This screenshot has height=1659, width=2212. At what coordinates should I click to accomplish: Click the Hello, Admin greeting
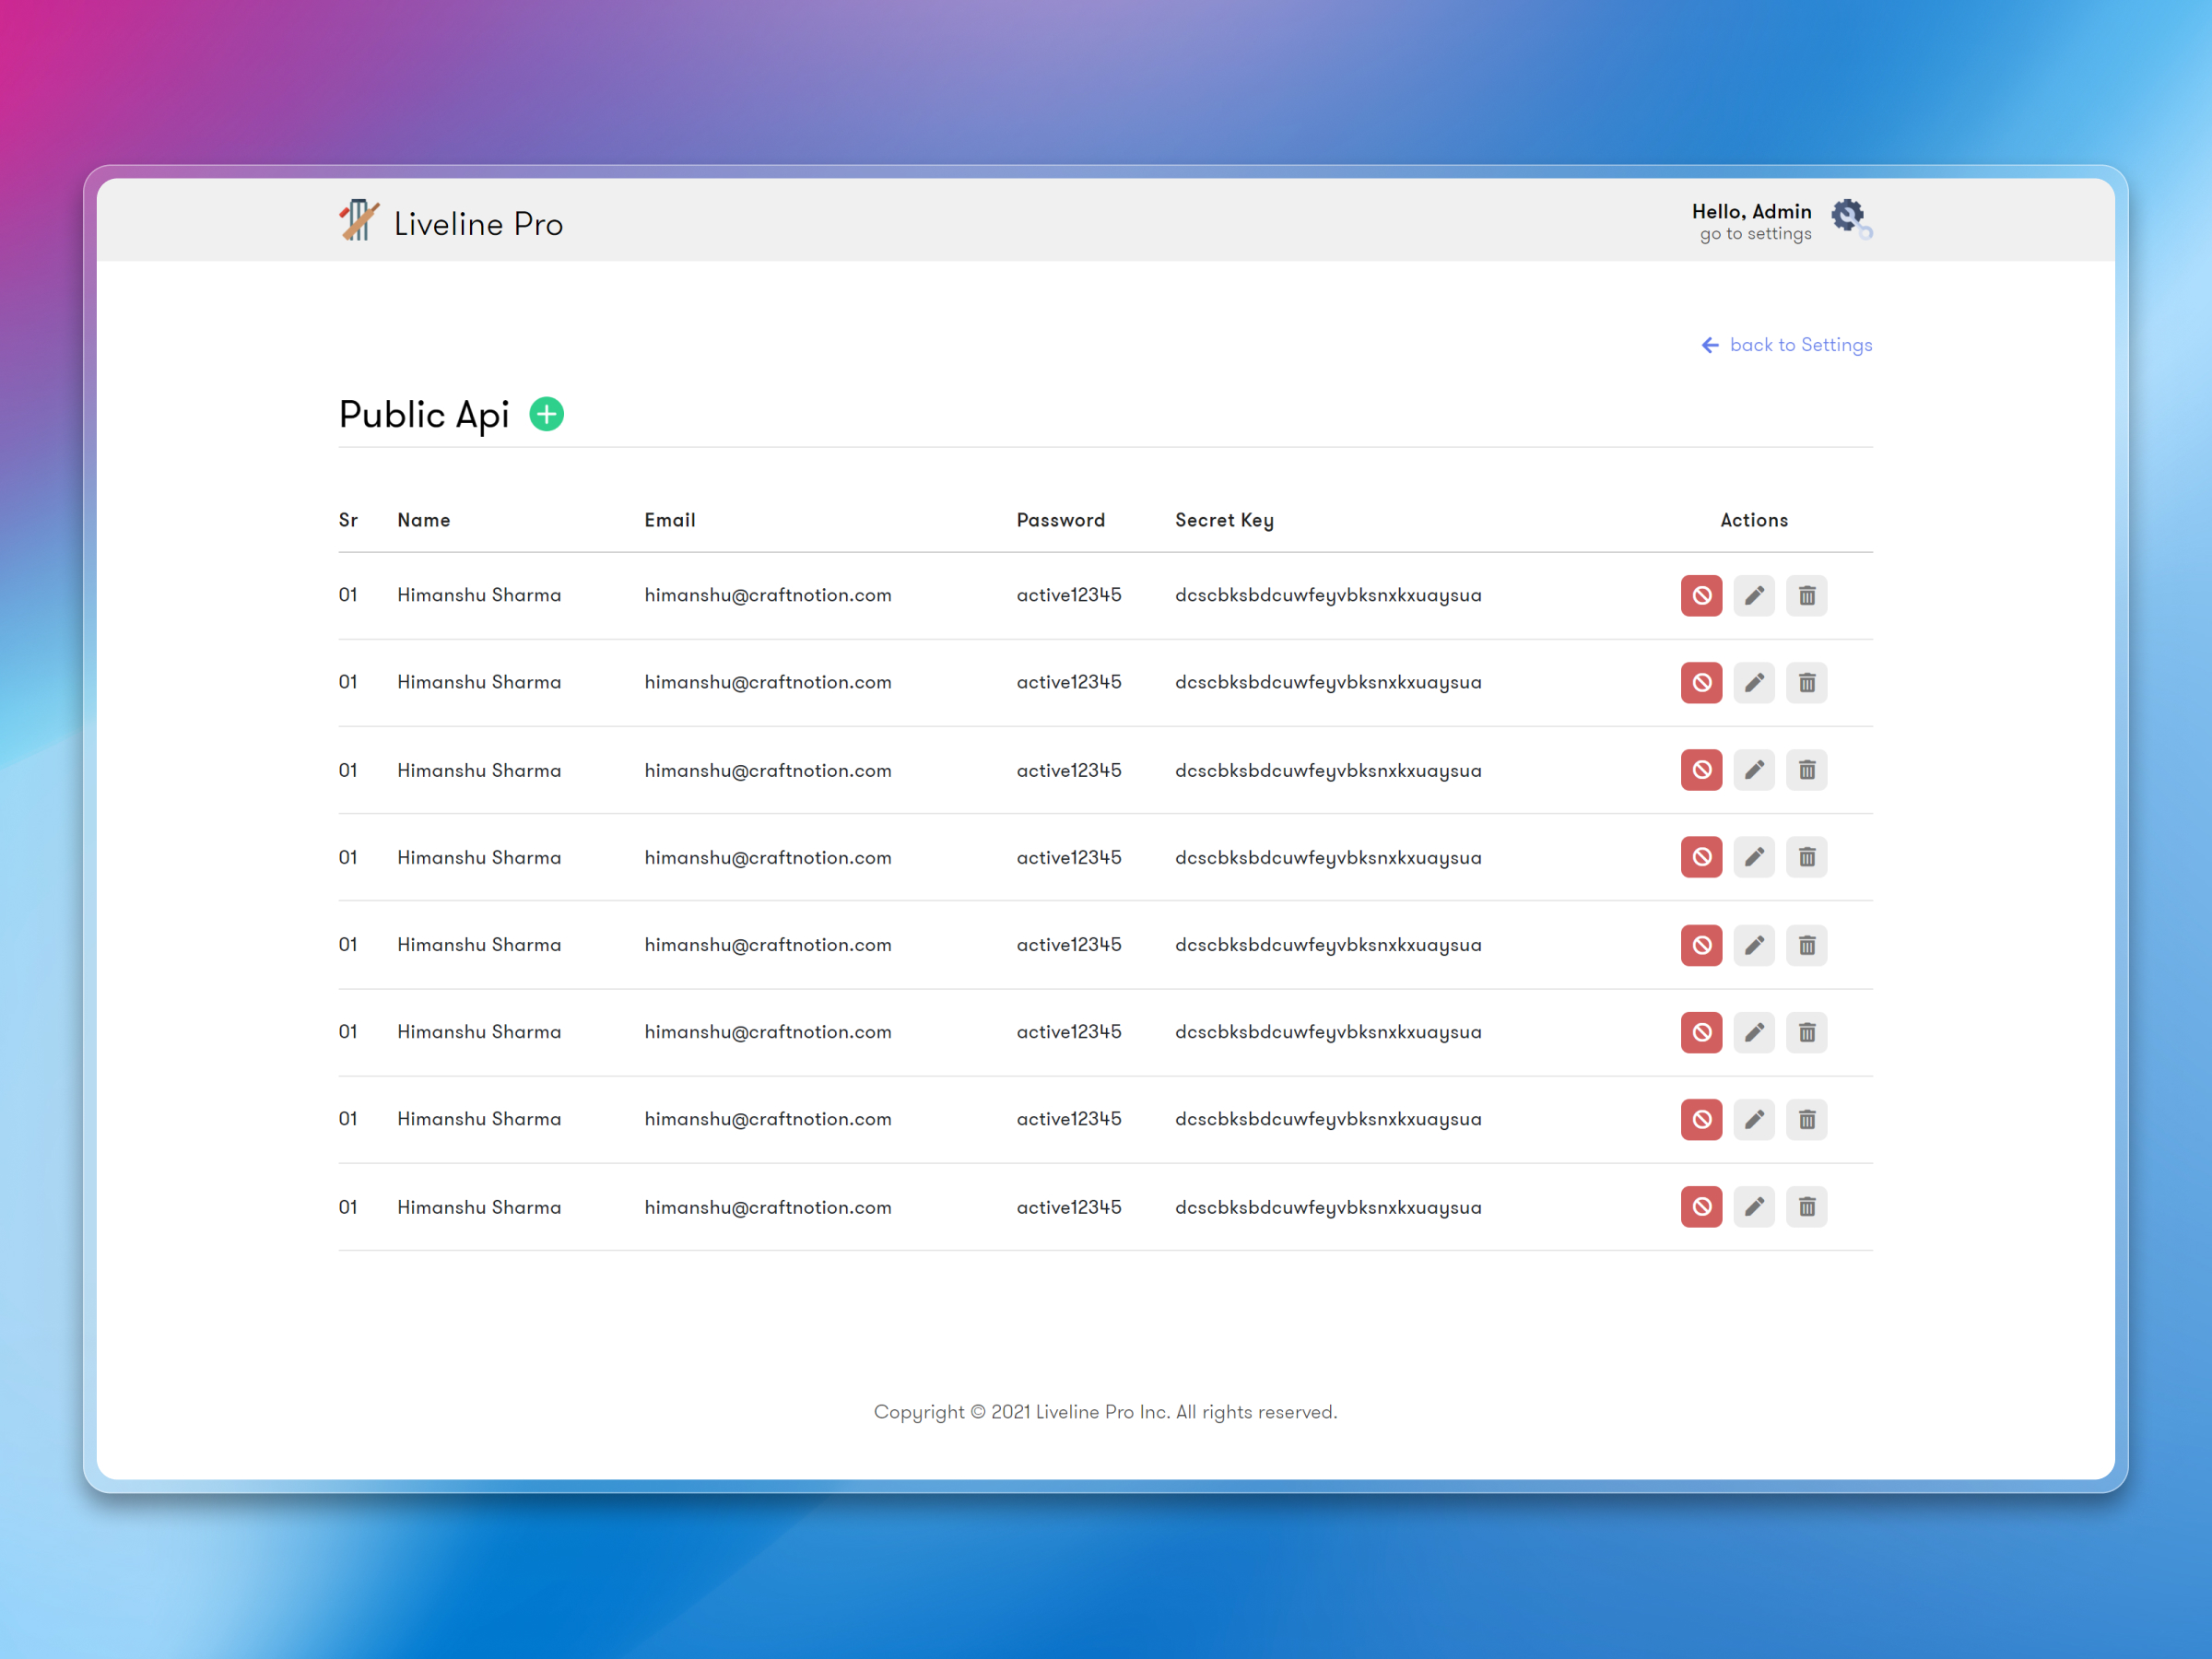coord(1752,211)
